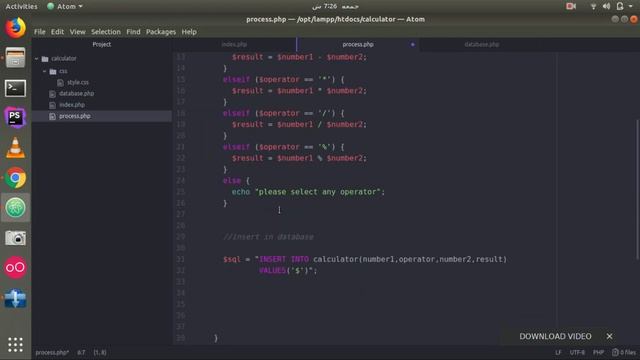Switch to the database.php tab
640x360 pixels.
tap(482, 44)
